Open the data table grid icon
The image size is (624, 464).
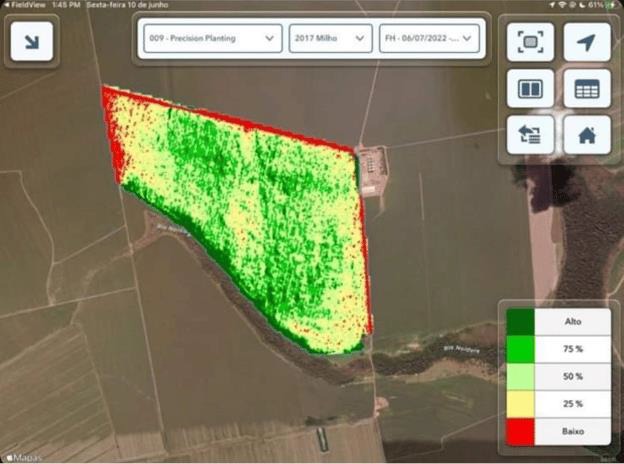[x=586, y=89]
